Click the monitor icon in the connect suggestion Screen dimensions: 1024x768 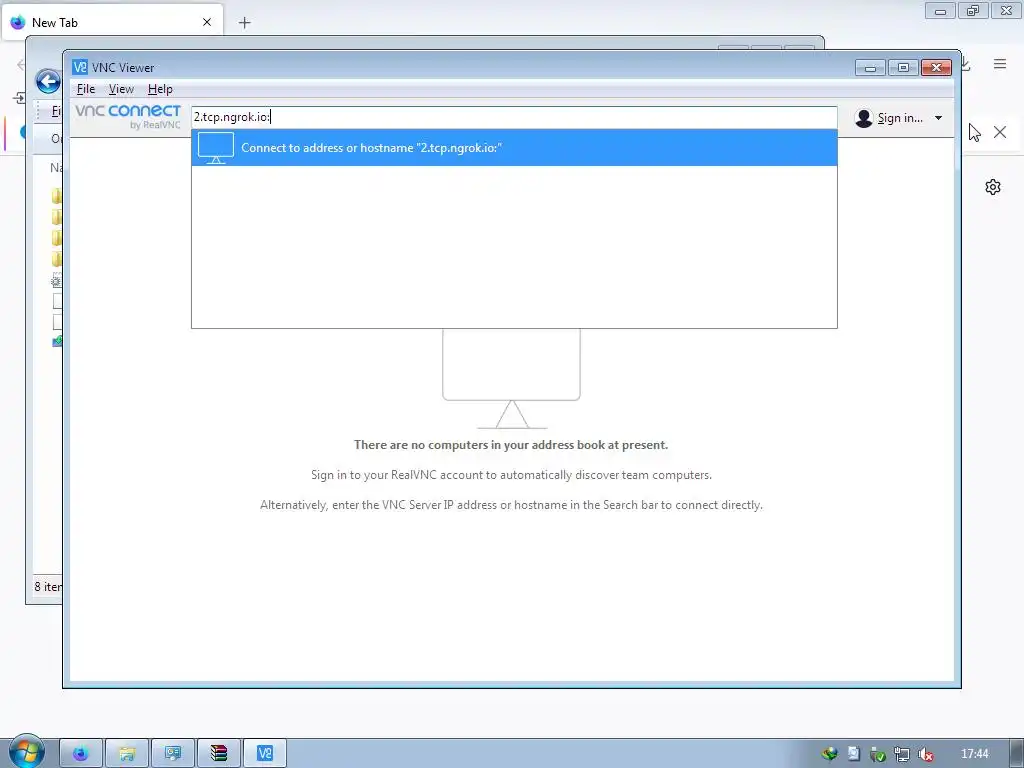(x=216, y=148)
